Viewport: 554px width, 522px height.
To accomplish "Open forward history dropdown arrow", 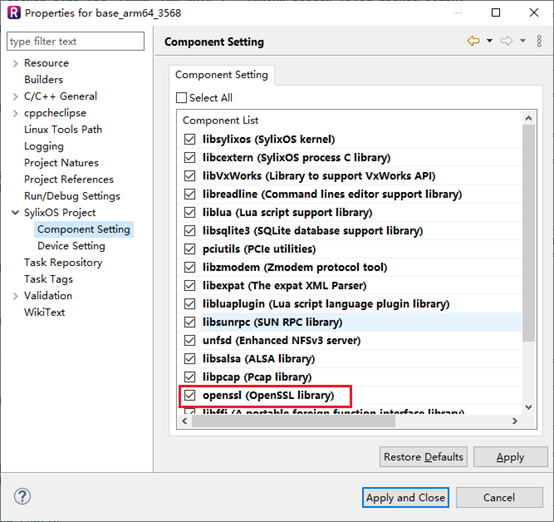I will [523, 41].
